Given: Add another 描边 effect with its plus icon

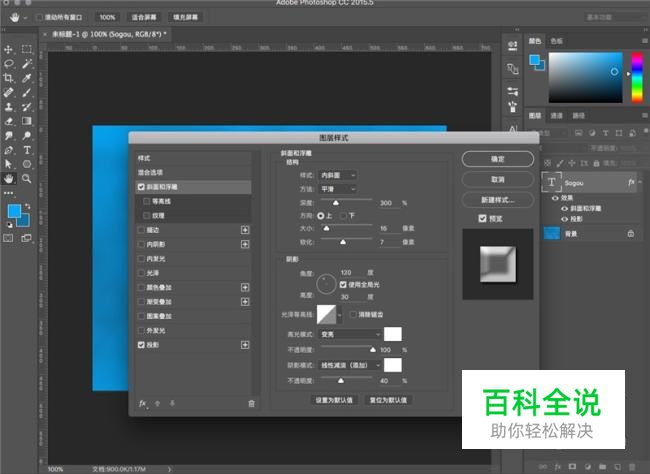Looking at the screenshot, I should 245,230.
